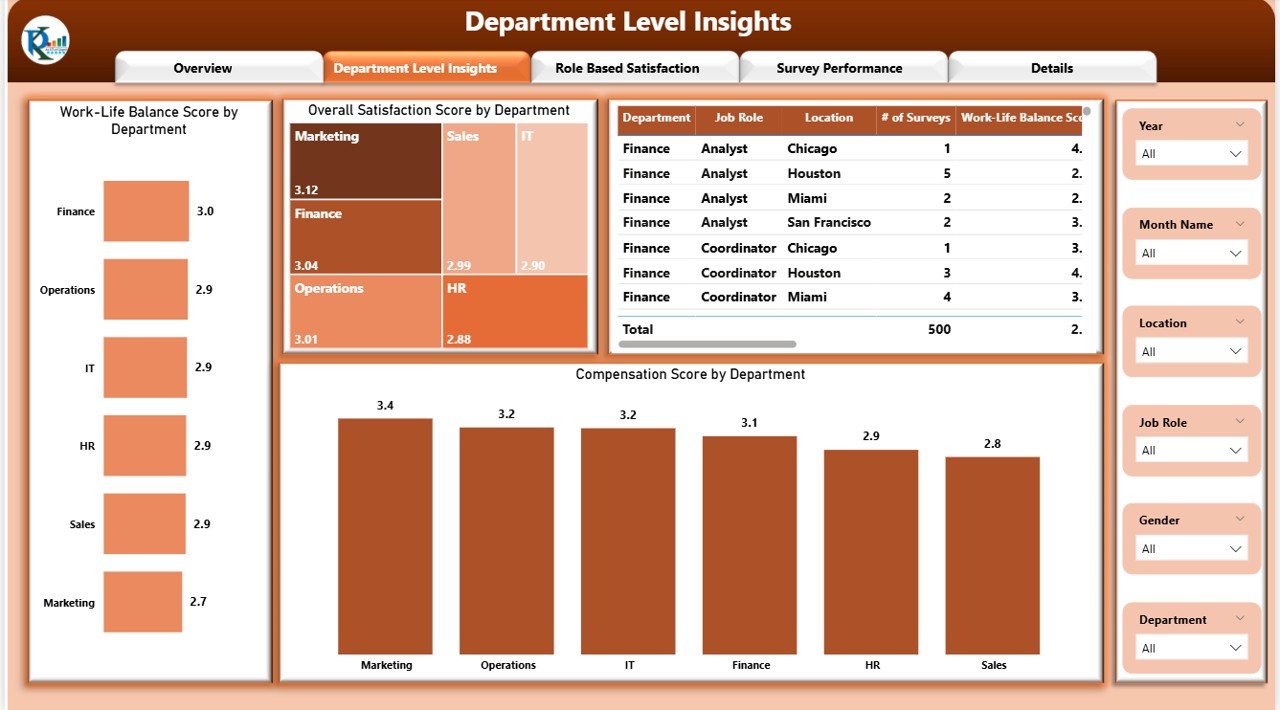Click the Marketing work-life balance bar
The width and height of the screenshot is (1280, 710).
pyautogui.click(x=143, y=602)
